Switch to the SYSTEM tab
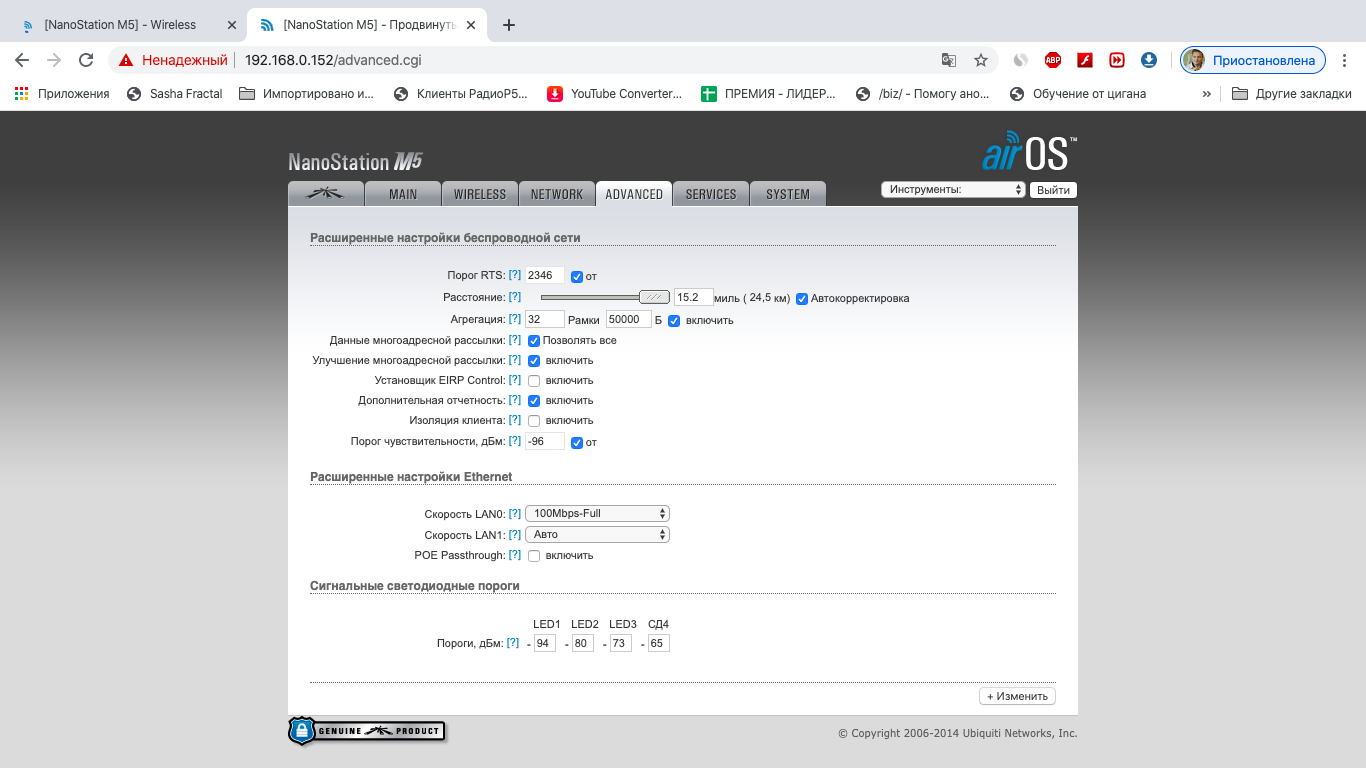The width and height of the screenshot is (1366, 768). [x=788, y=194]
